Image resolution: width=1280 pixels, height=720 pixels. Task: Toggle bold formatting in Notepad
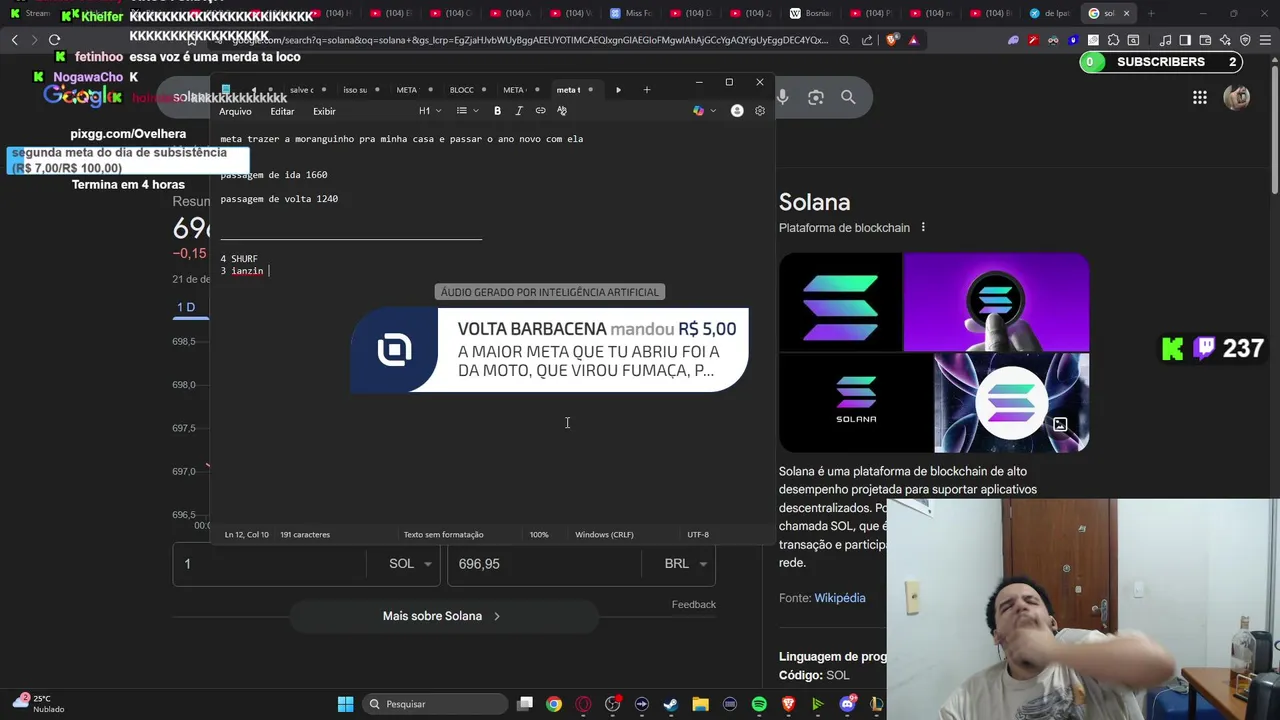coord(497,111)
